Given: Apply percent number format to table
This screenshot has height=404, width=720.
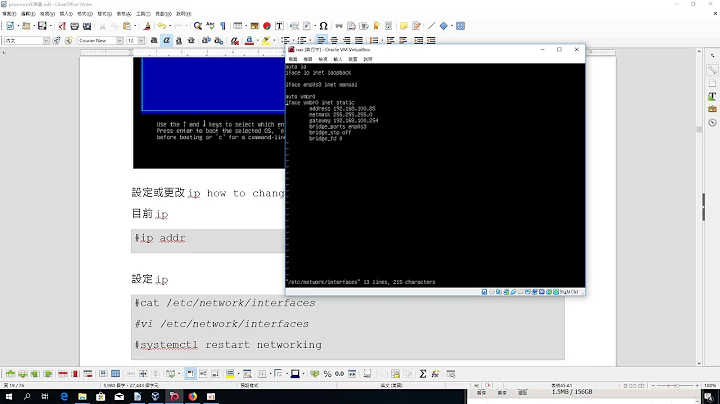Looking at the screenshot, I should pos(327,374).
